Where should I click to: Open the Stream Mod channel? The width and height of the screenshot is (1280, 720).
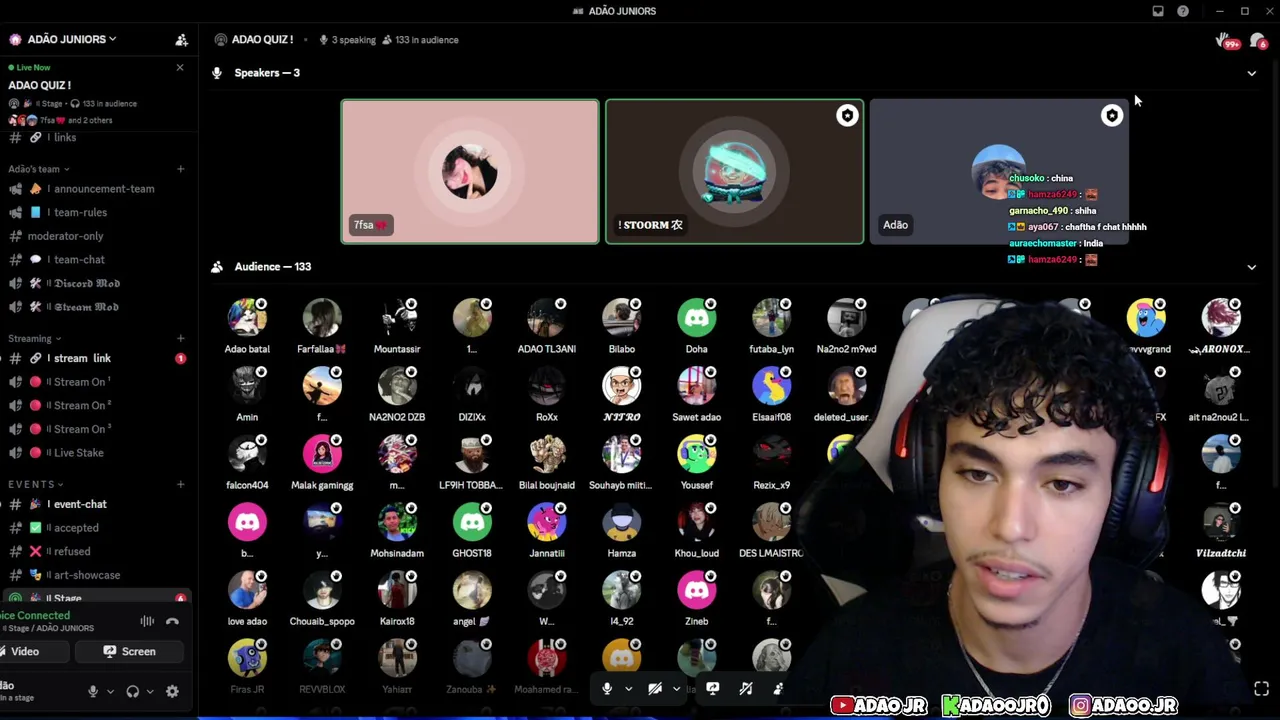(x=95, y=307)
